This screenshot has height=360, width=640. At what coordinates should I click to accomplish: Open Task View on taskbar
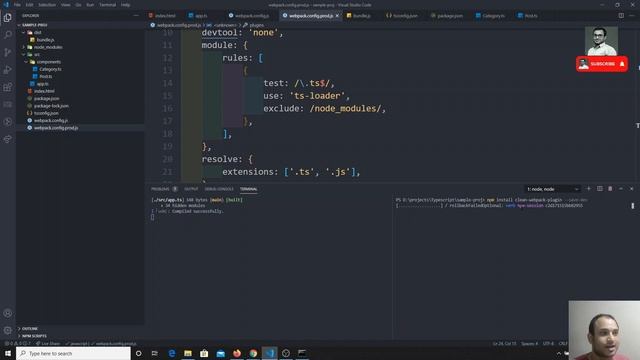pos(155,353)
